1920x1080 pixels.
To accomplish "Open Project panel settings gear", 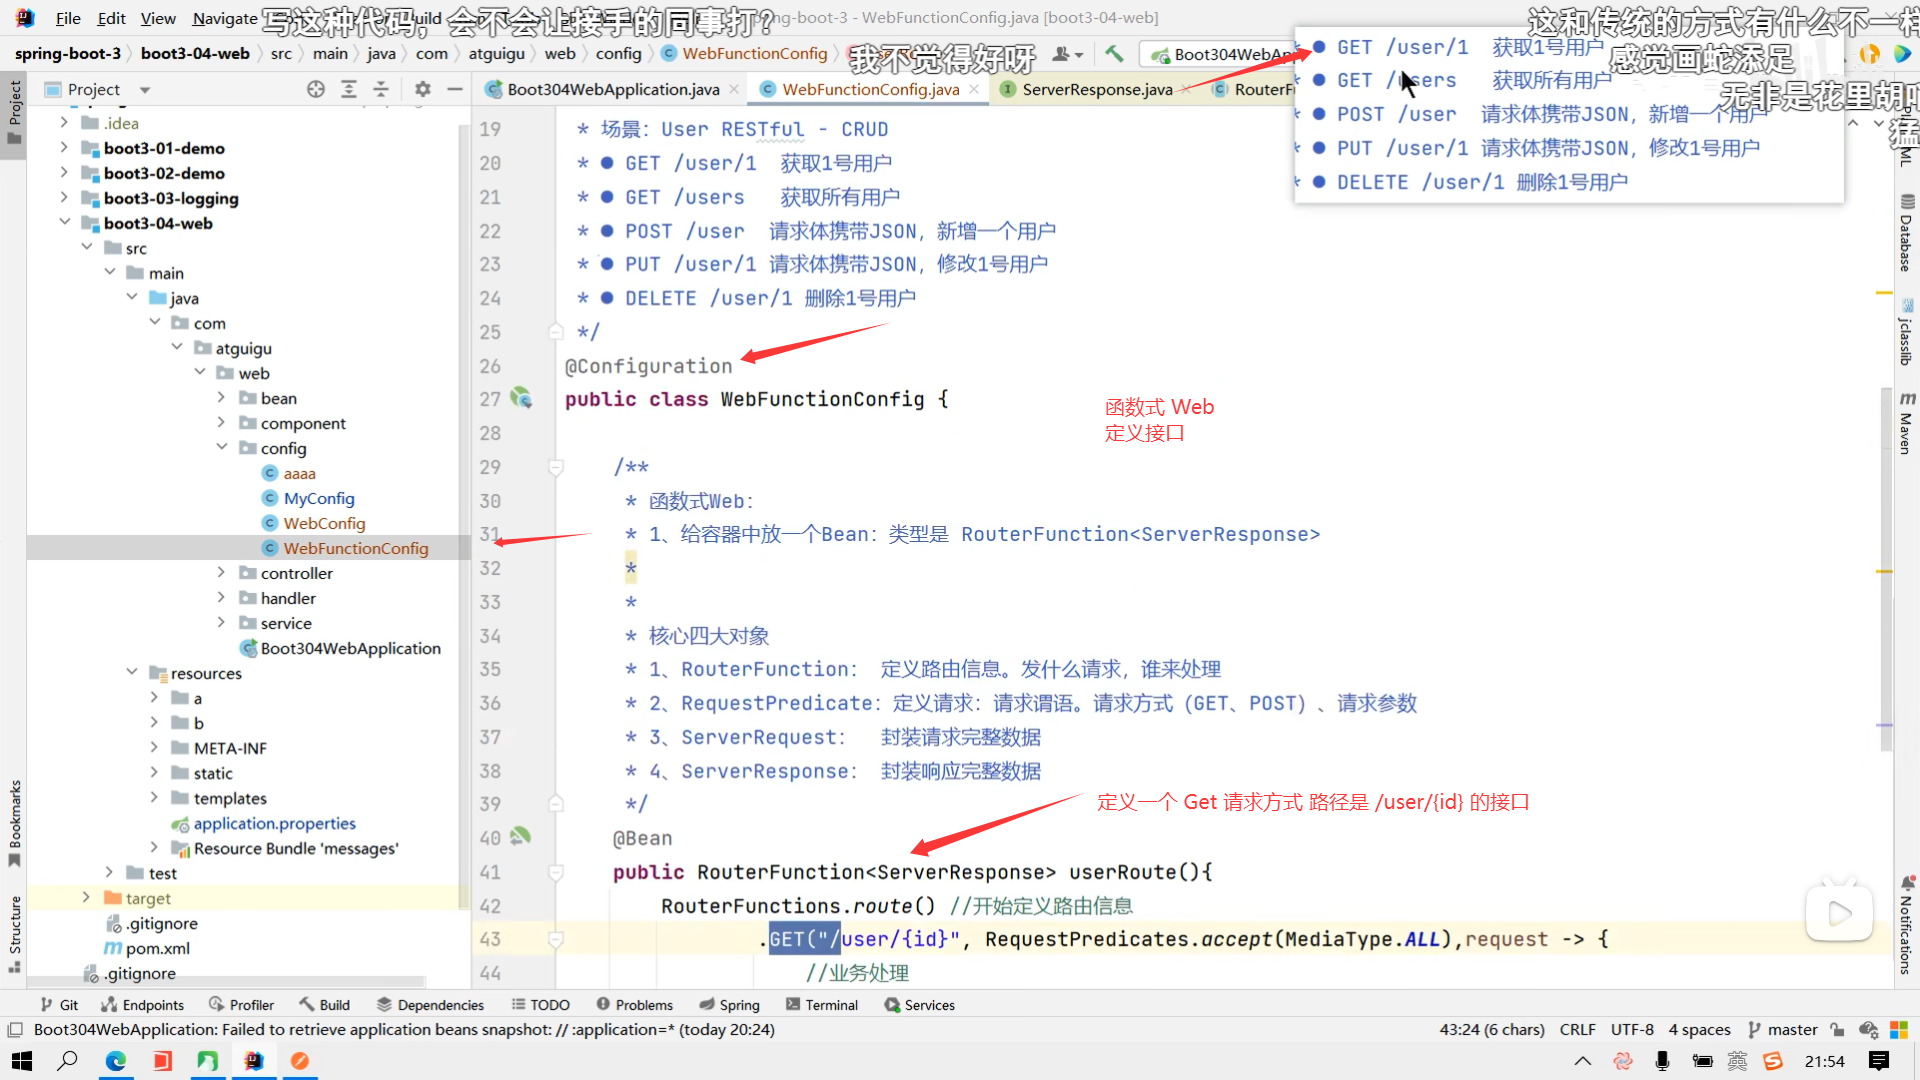I will pyautogui.click(x=423, y=89).
